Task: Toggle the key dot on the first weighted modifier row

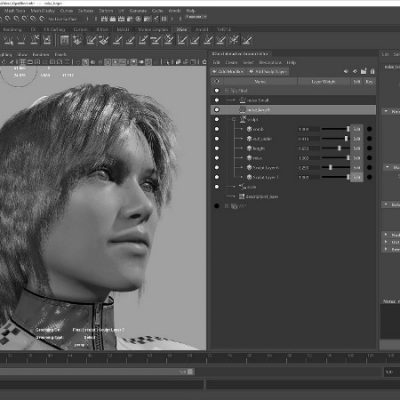Action: [x=369, y=129]
